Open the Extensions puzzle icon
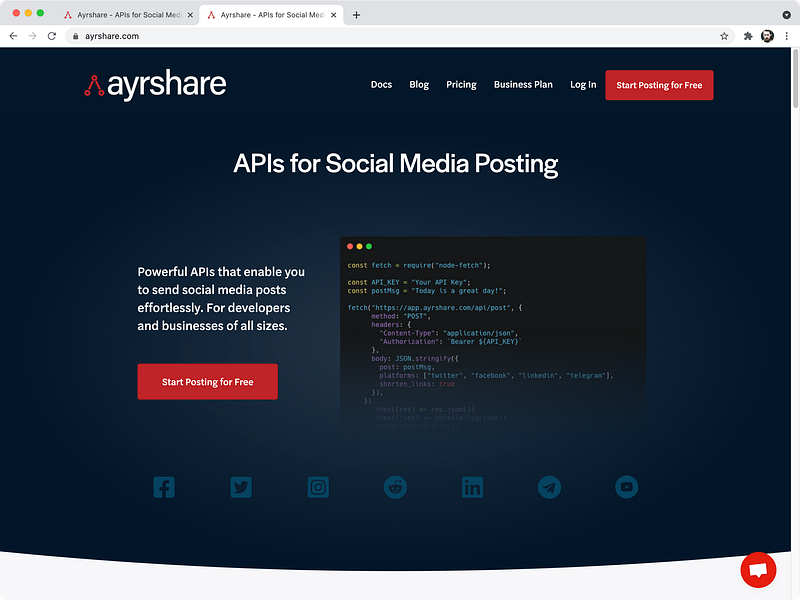Image resolution: width=800 pixels, height=600 pixels. 748,36
